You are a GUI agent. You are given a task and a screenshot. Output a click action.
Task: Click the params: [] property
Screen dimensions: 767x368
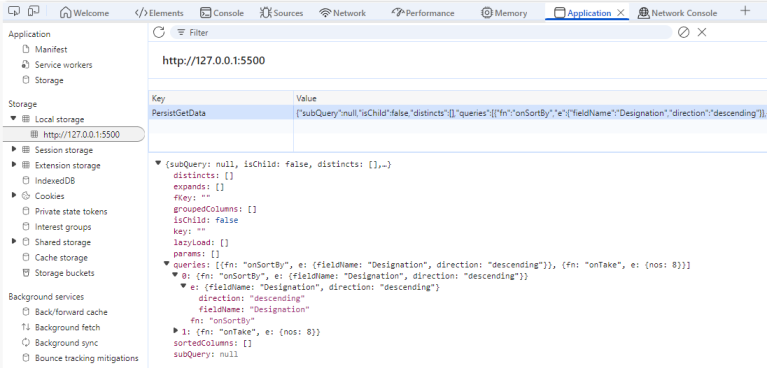point(196,253)
